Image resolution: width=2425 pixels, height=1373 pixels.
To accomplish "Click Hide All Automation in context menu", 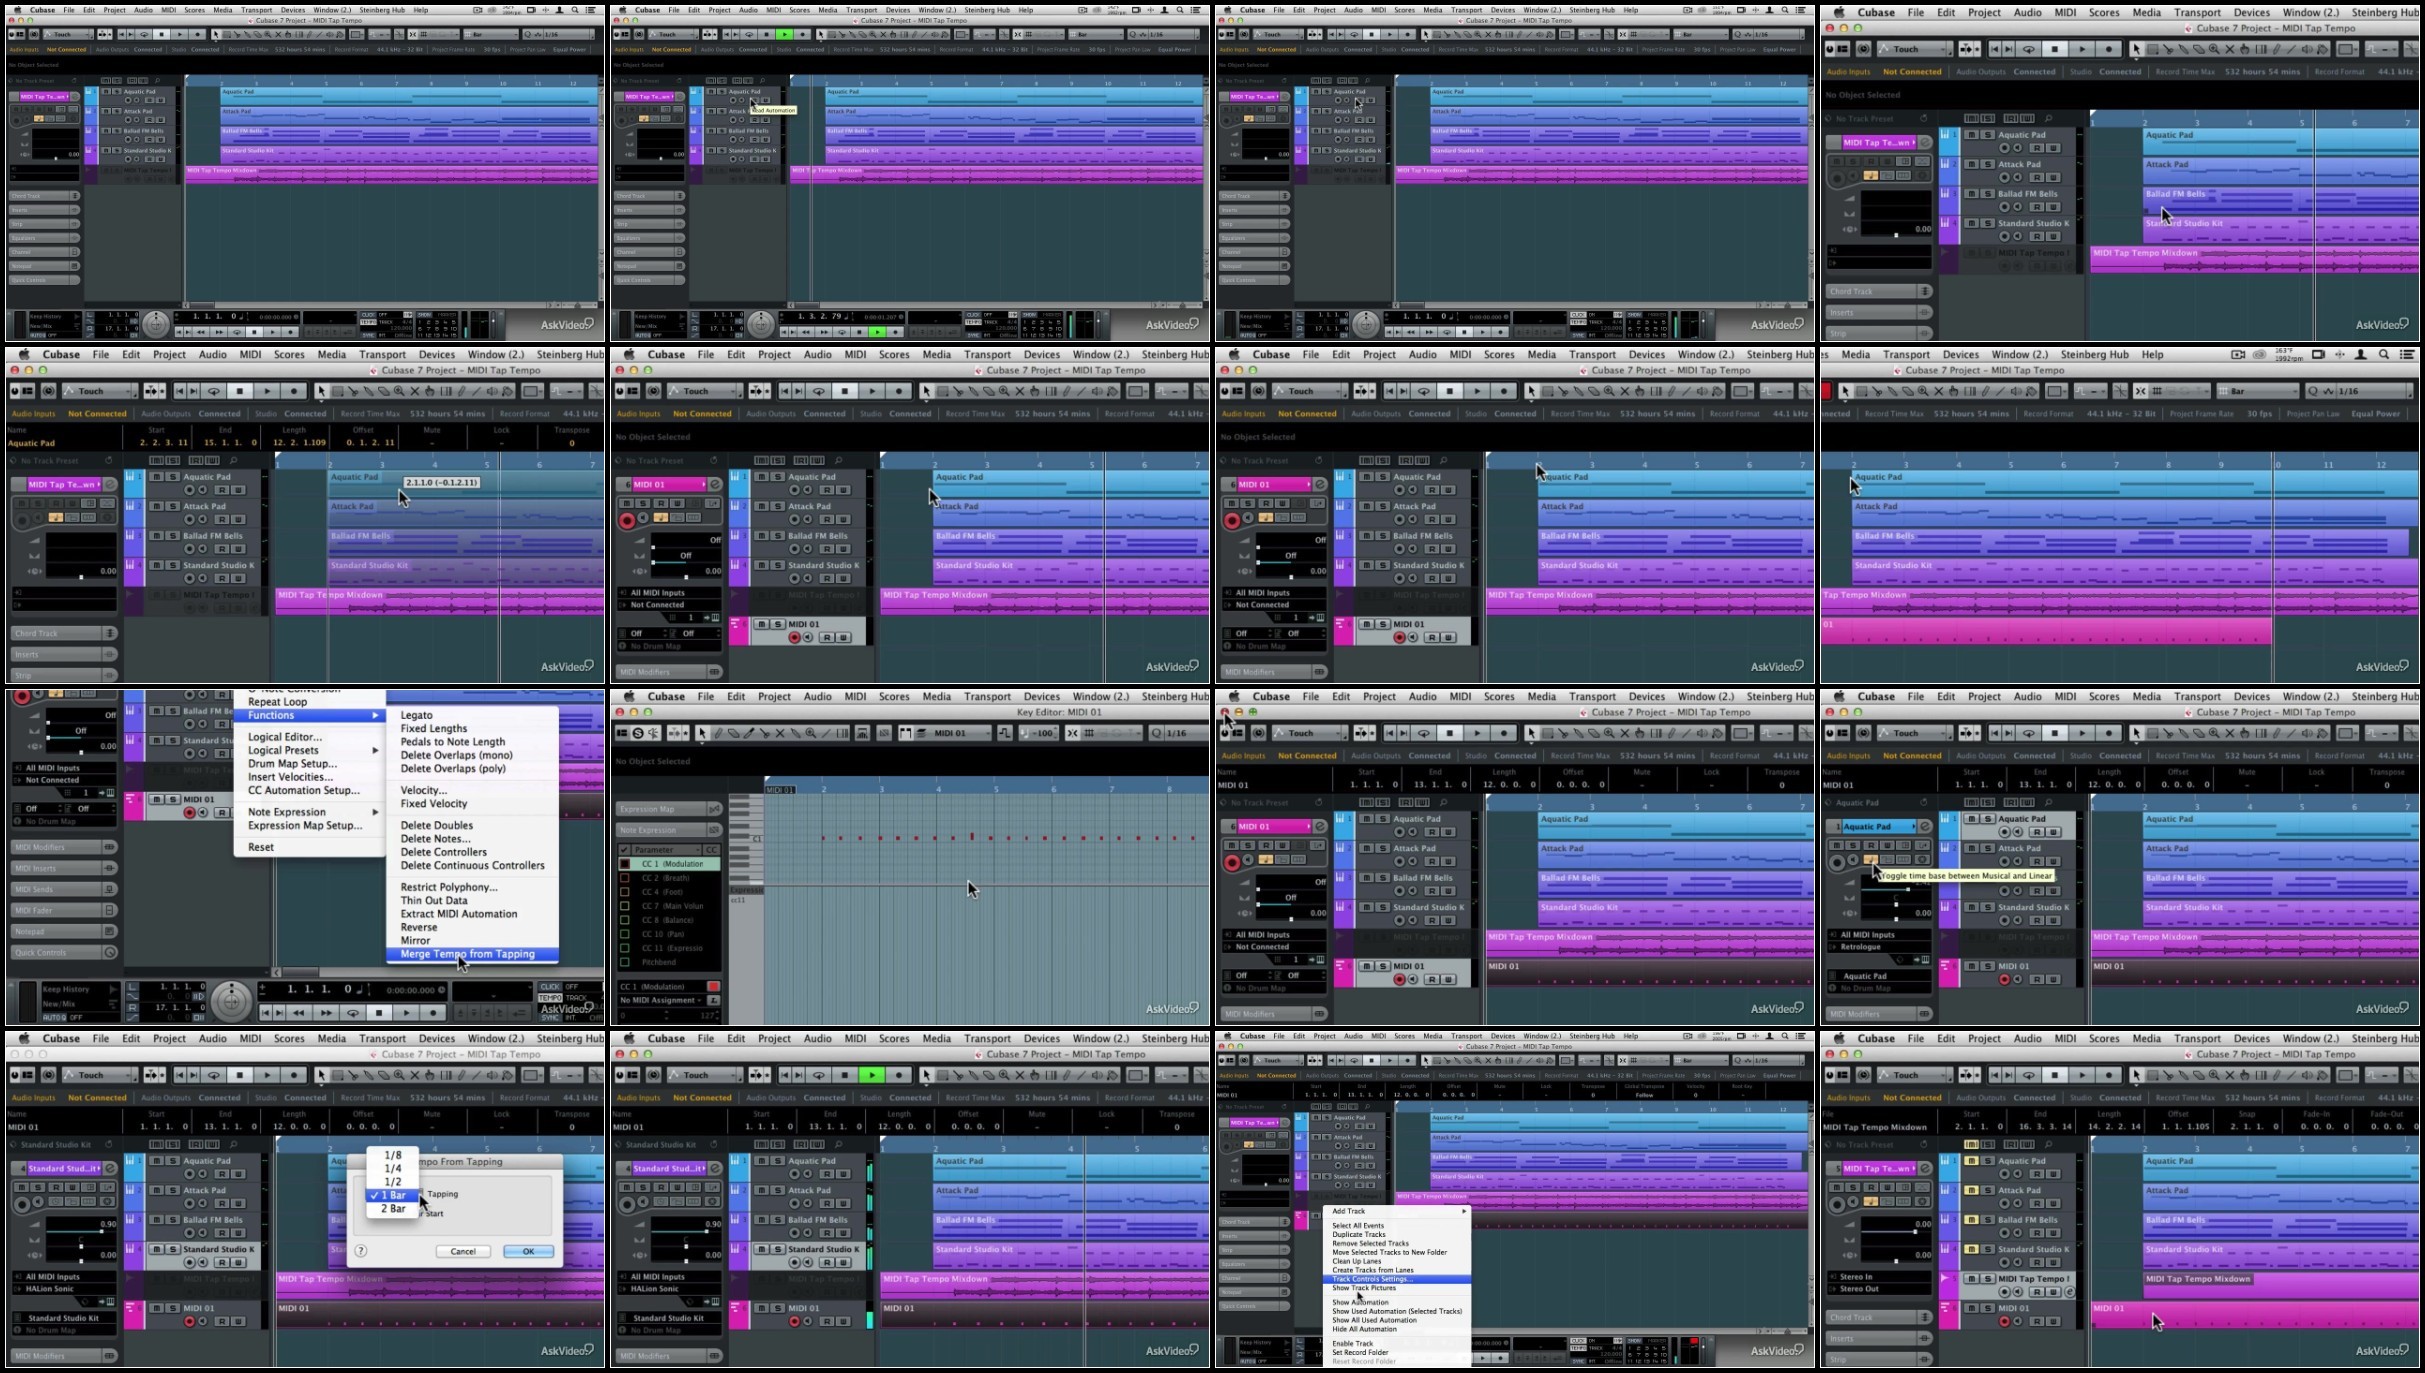I will [x=1397, y=1329].
